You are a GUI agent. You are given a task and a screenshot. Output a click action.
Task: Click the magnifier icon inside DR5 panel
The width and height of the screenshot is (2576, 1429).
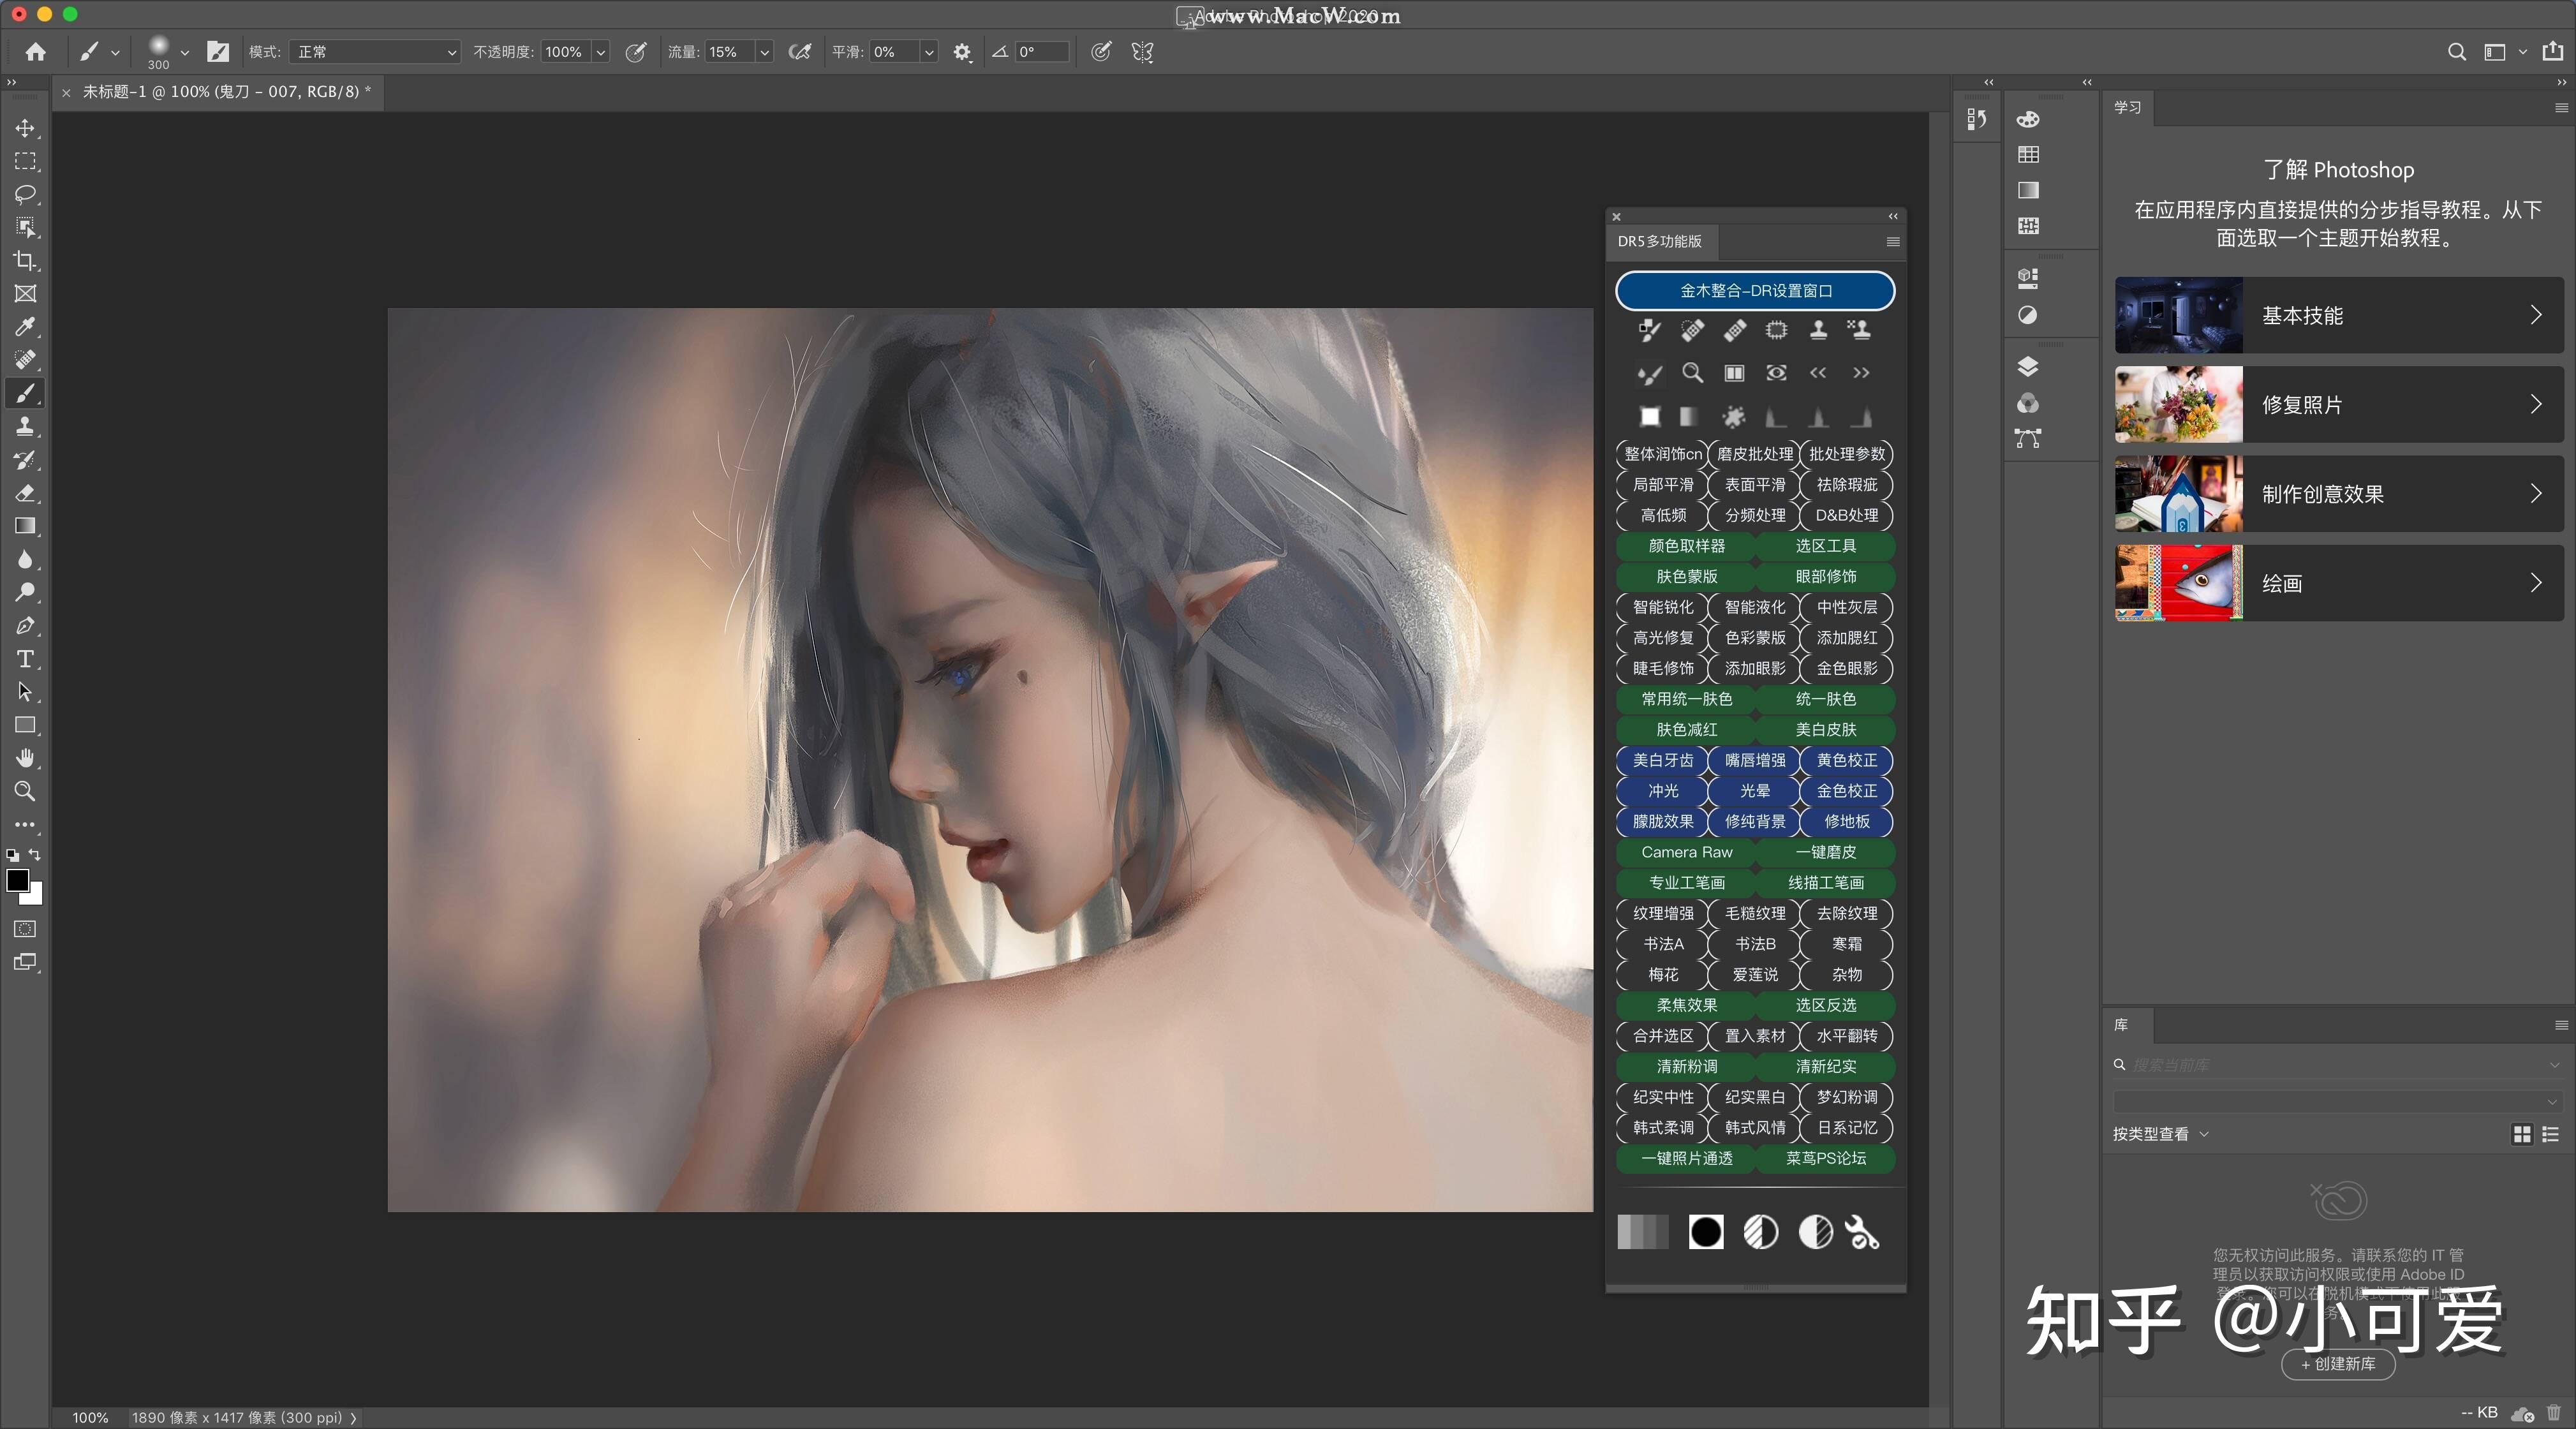1692,373
